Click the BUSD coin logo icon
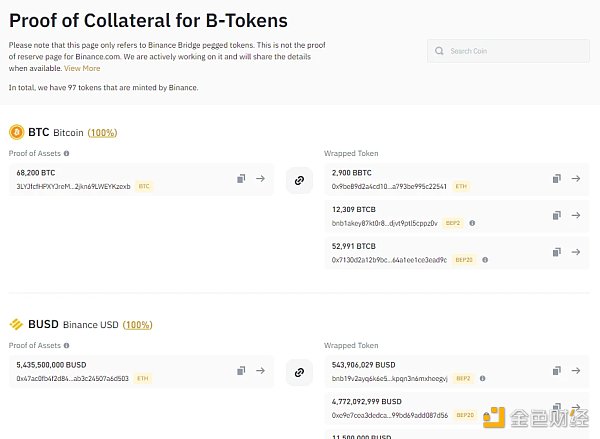600x439 pixels. click(16, 325)
